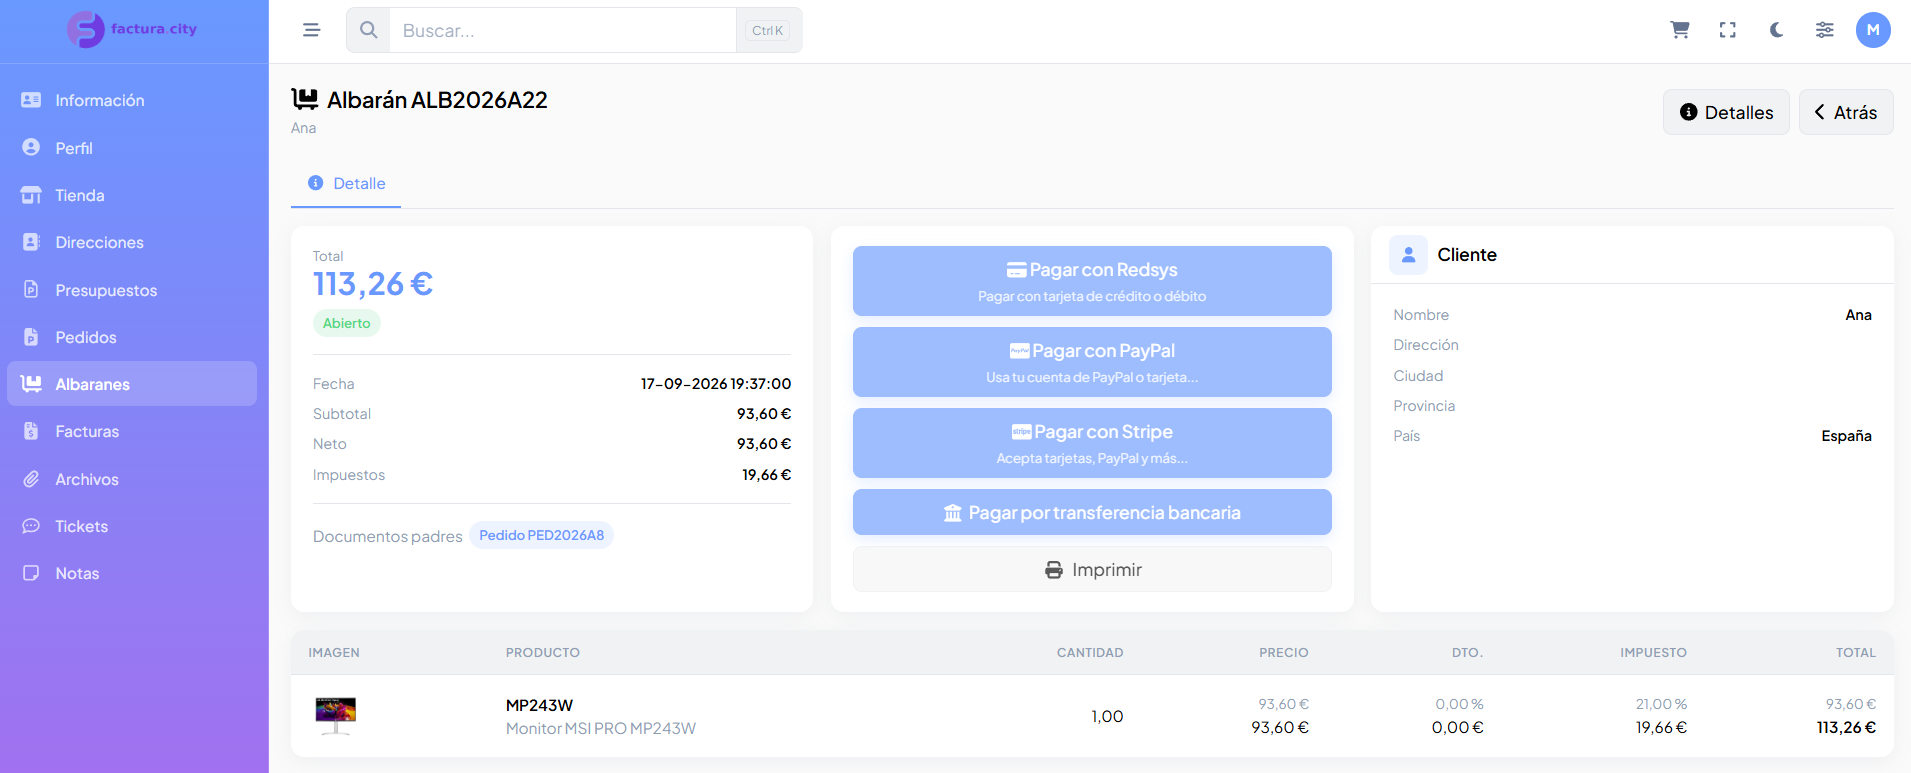Open the user avatar M menu
This screenshot has width=1911, height=773.
[x=1873, y=30]
